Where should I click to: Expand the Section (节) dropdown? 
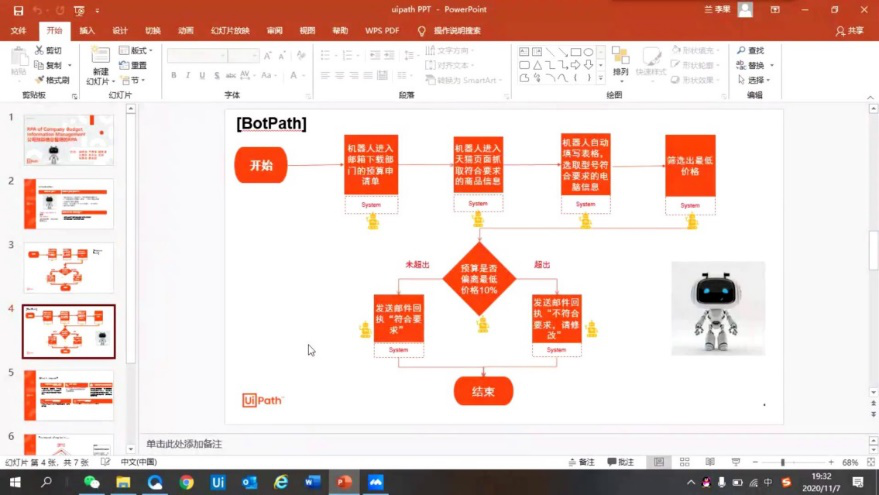[134, 80]
